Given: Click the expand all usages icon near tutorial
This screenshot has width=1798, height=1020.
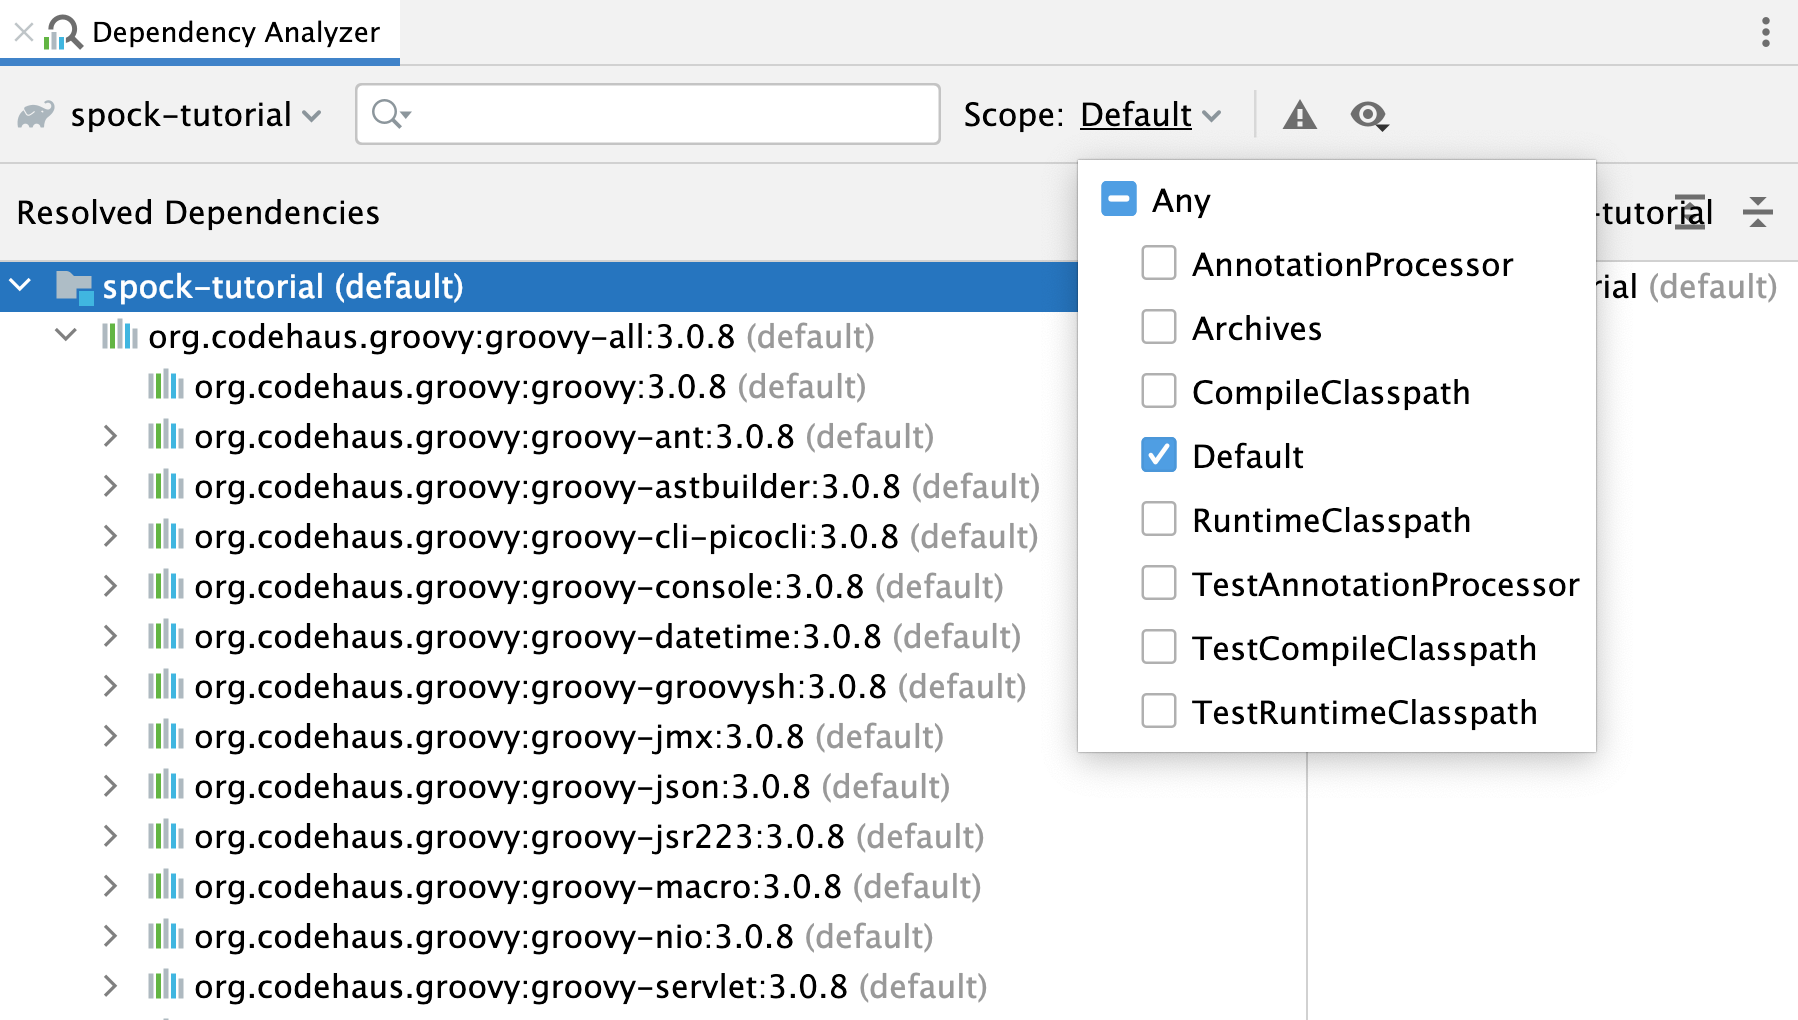Looking at the screenshot, I should (x=1691, y=212).
